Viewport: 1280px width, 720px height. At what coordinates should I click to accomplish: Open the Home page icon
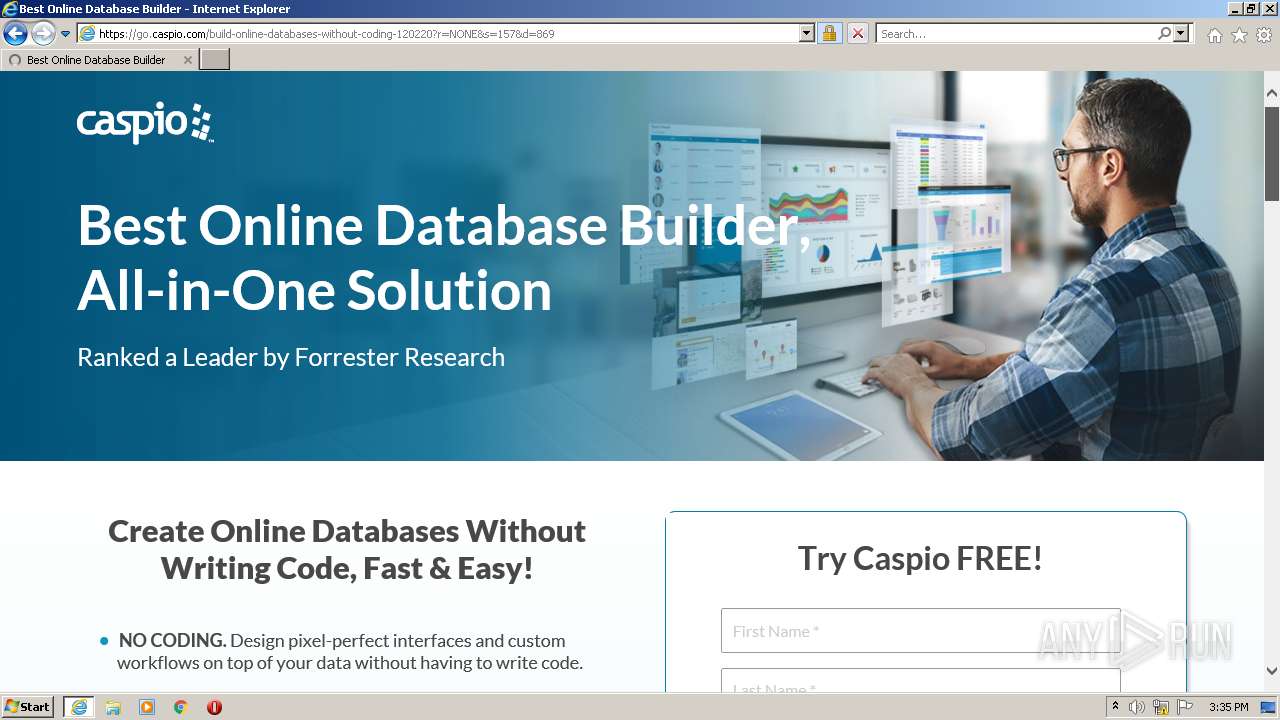coord(1214,35)
